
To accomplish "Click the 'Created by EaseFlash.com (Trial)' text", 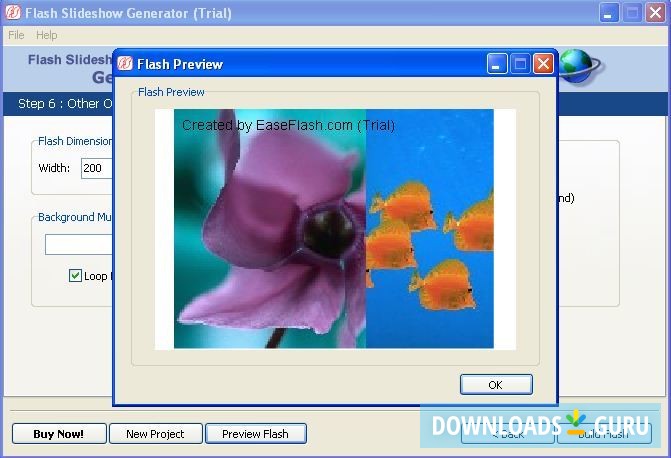I will tap(288, 125).
